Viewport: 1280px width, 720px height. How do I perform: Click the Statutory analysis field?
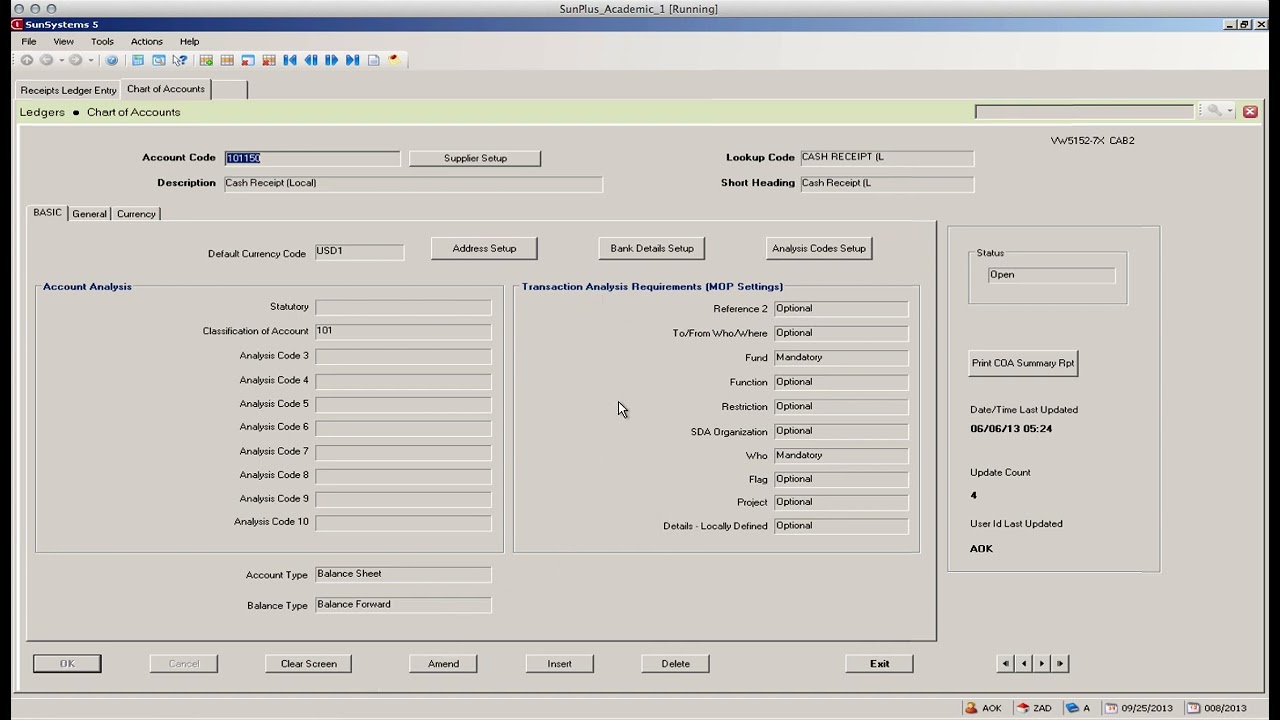click(x=403, y=307)
